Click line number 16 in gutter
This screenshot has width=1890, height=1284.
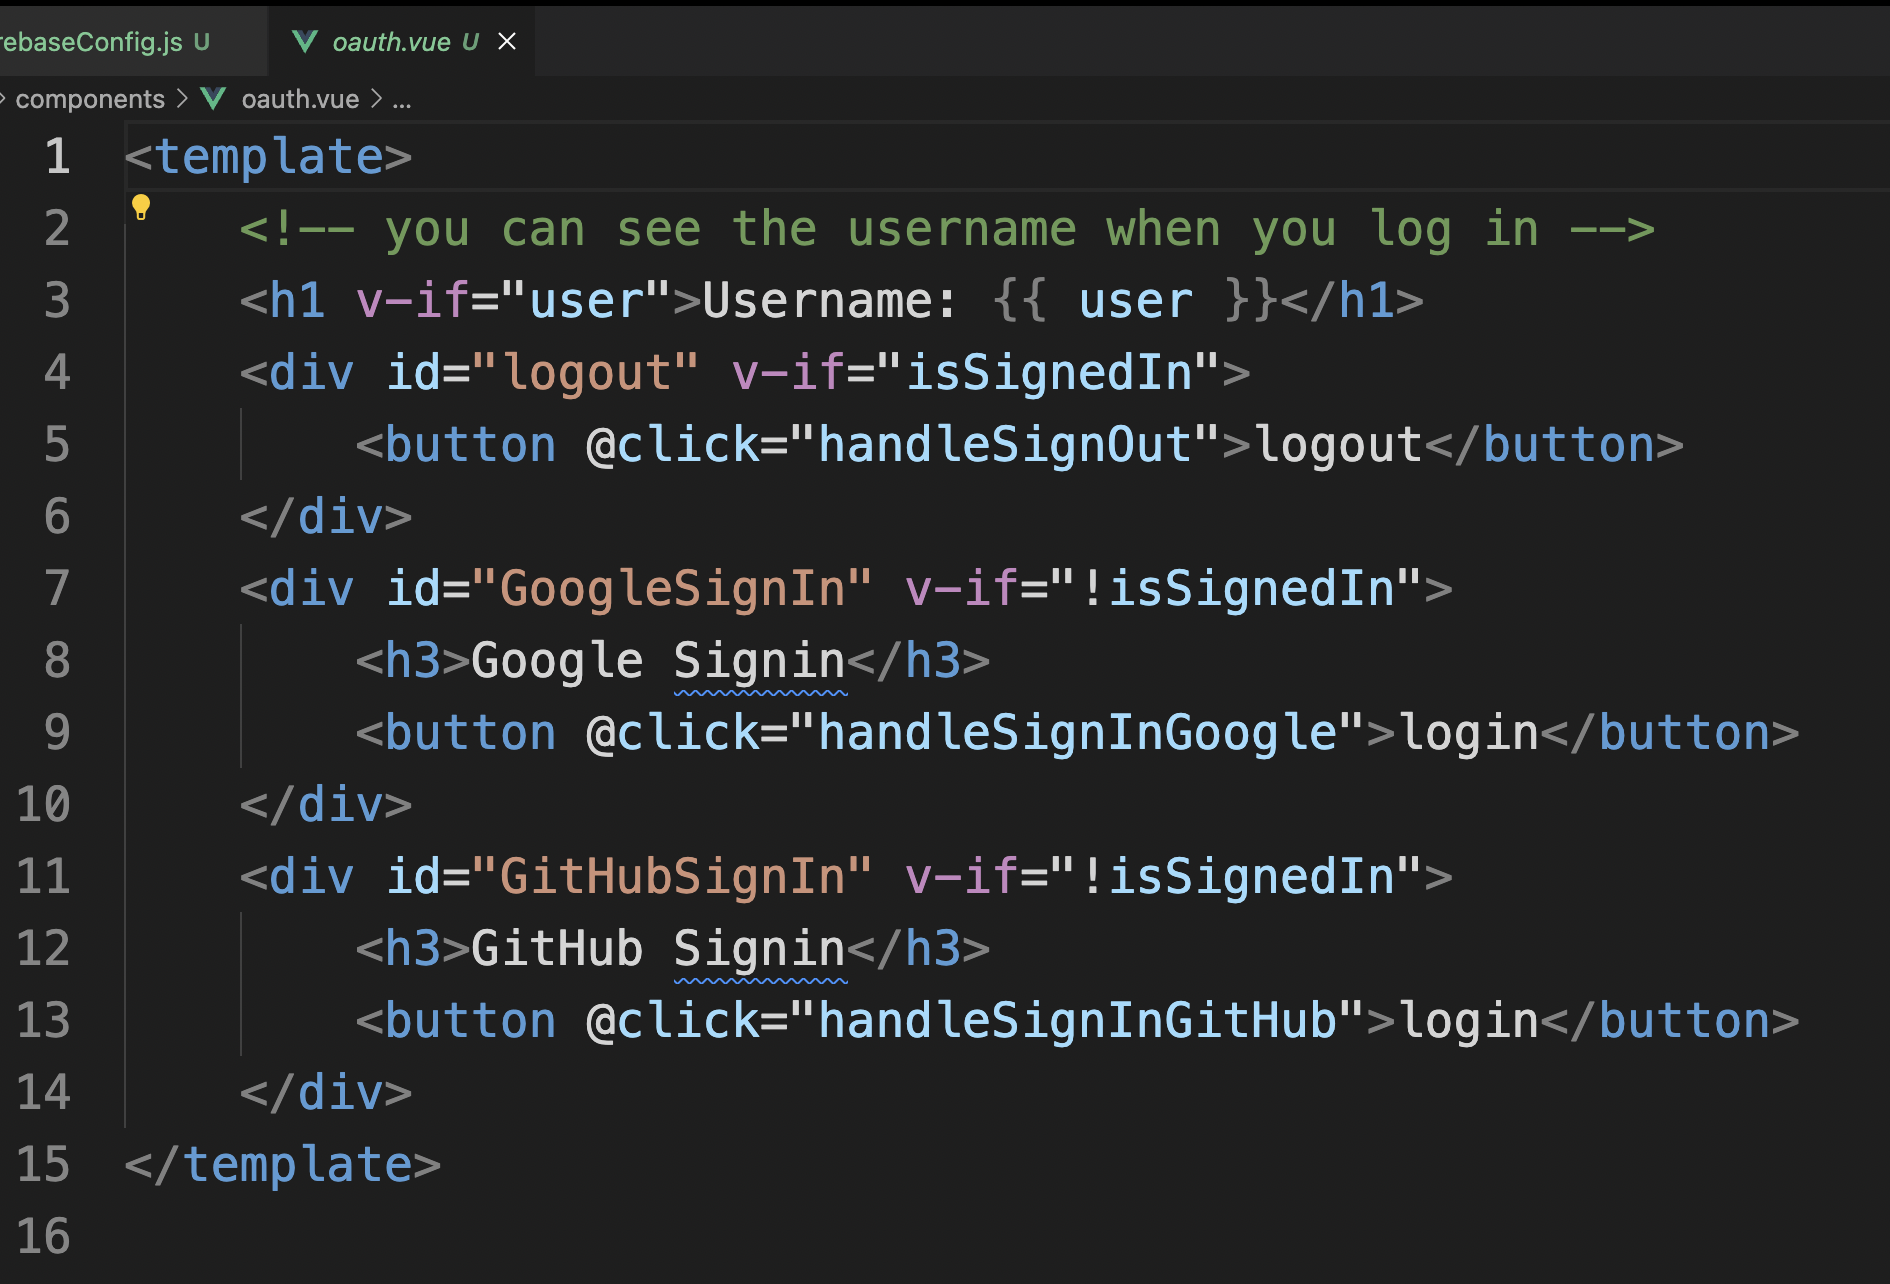click(44, 1237)
